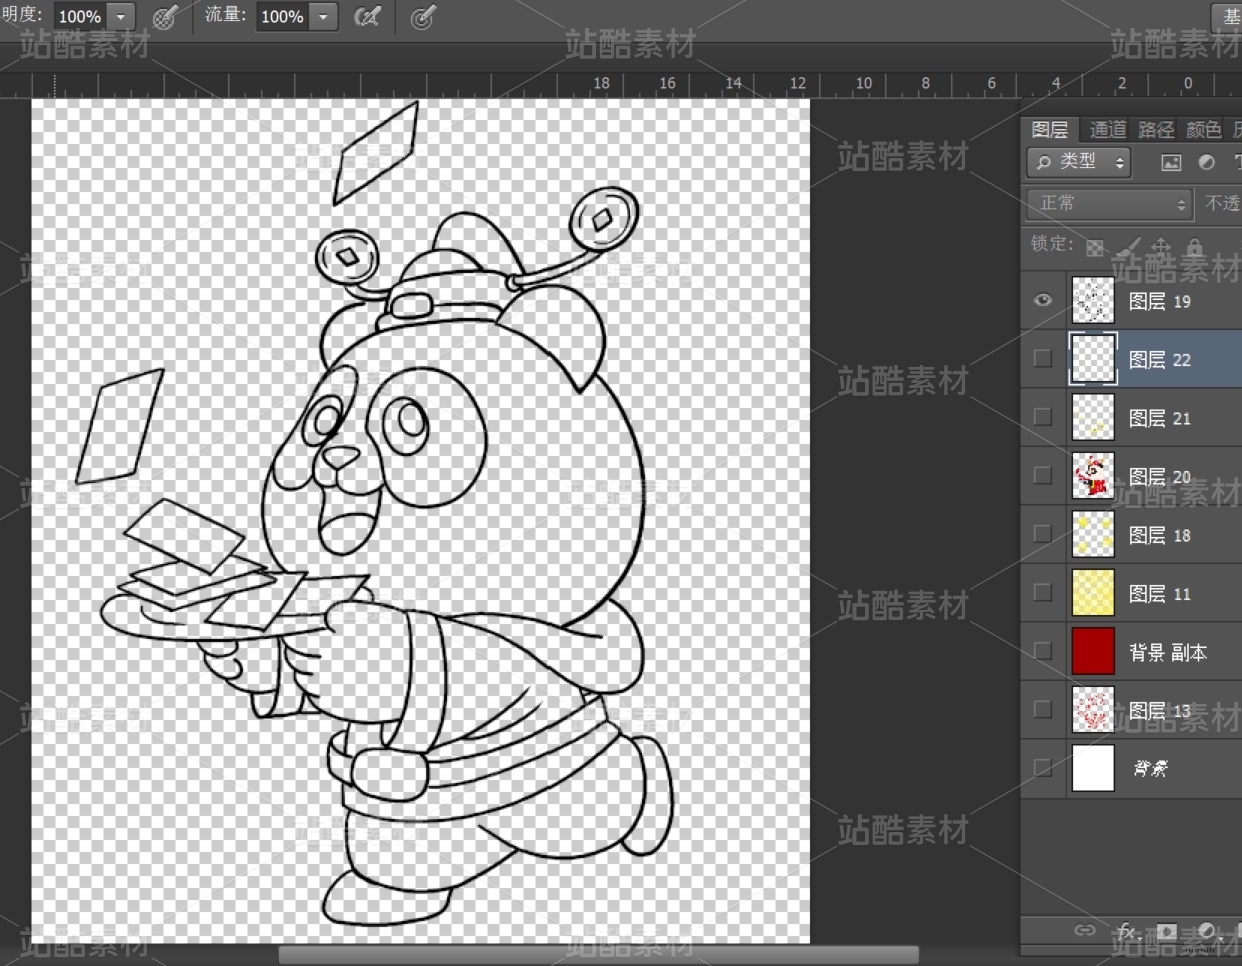Show 背景 layer visibility box
This screenshot has width=1242, height=966.
click(1043, 768)
